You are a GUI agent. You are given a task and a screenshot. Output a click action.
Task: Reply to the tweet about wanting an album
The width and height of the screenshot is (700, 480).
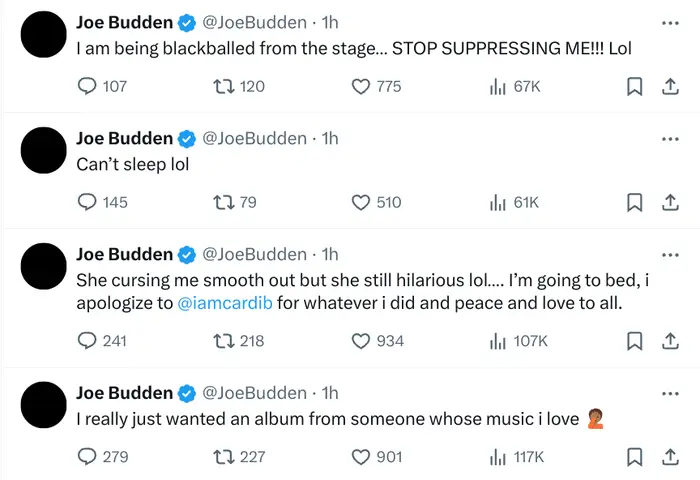(87, 457)
